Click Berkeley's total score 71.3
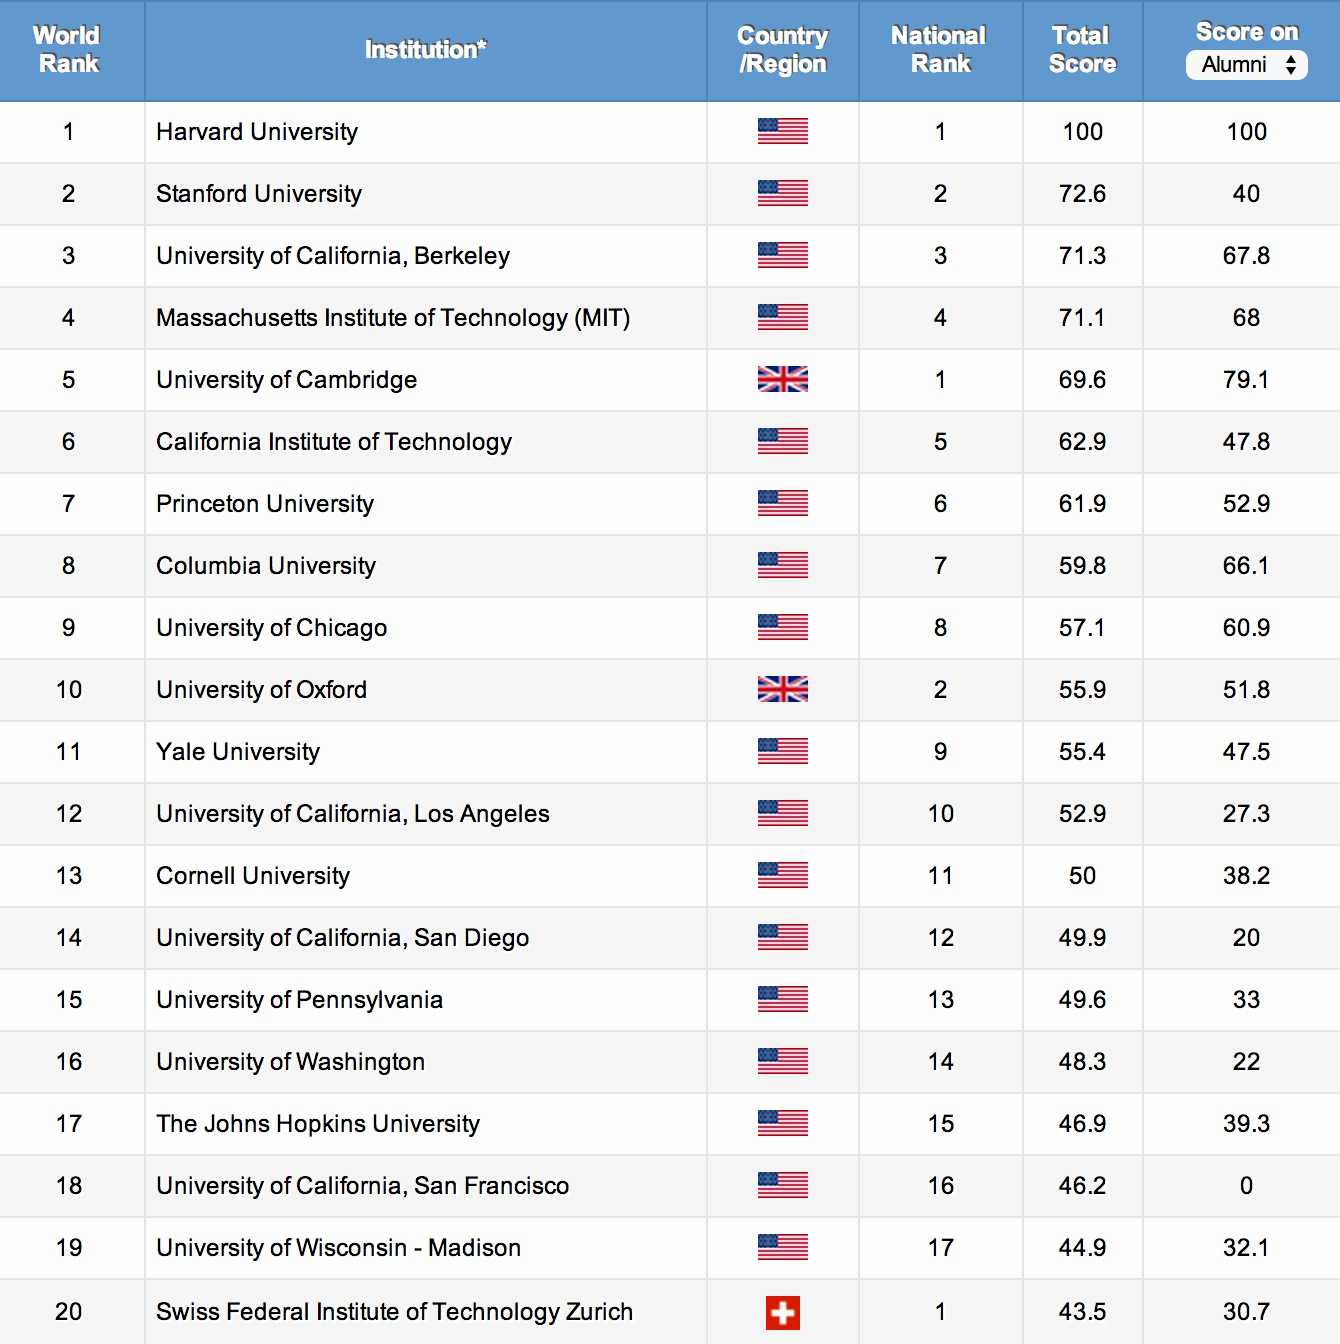This screenshot has width=1340, height=1344. click(1082, 256)
